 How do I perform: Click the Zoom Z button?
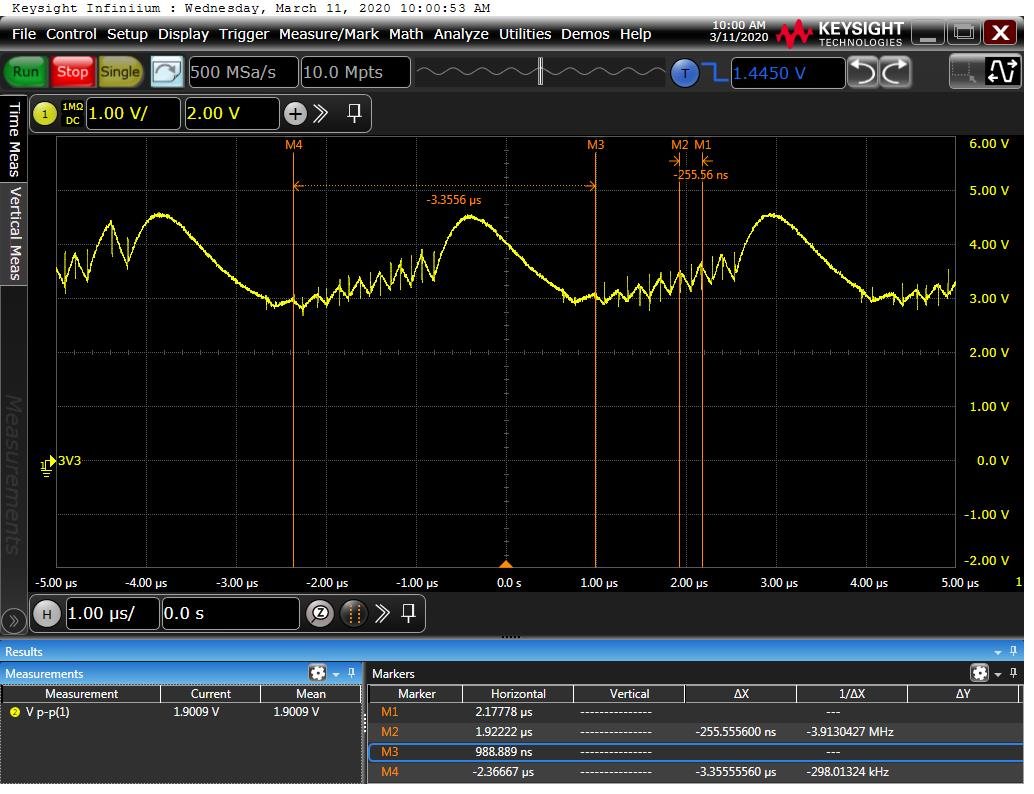tap(320, 614)
